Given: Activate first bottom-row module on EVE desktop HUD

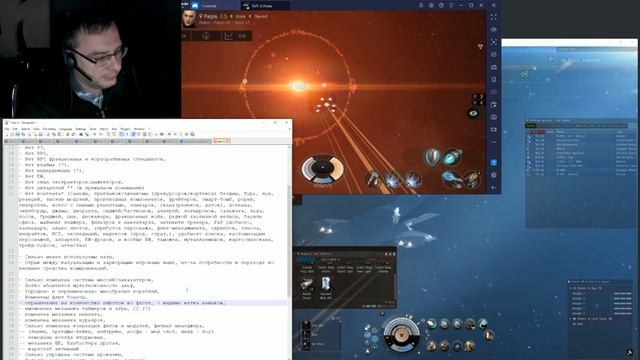Looking at the screenshot, I should coord(431,346).
